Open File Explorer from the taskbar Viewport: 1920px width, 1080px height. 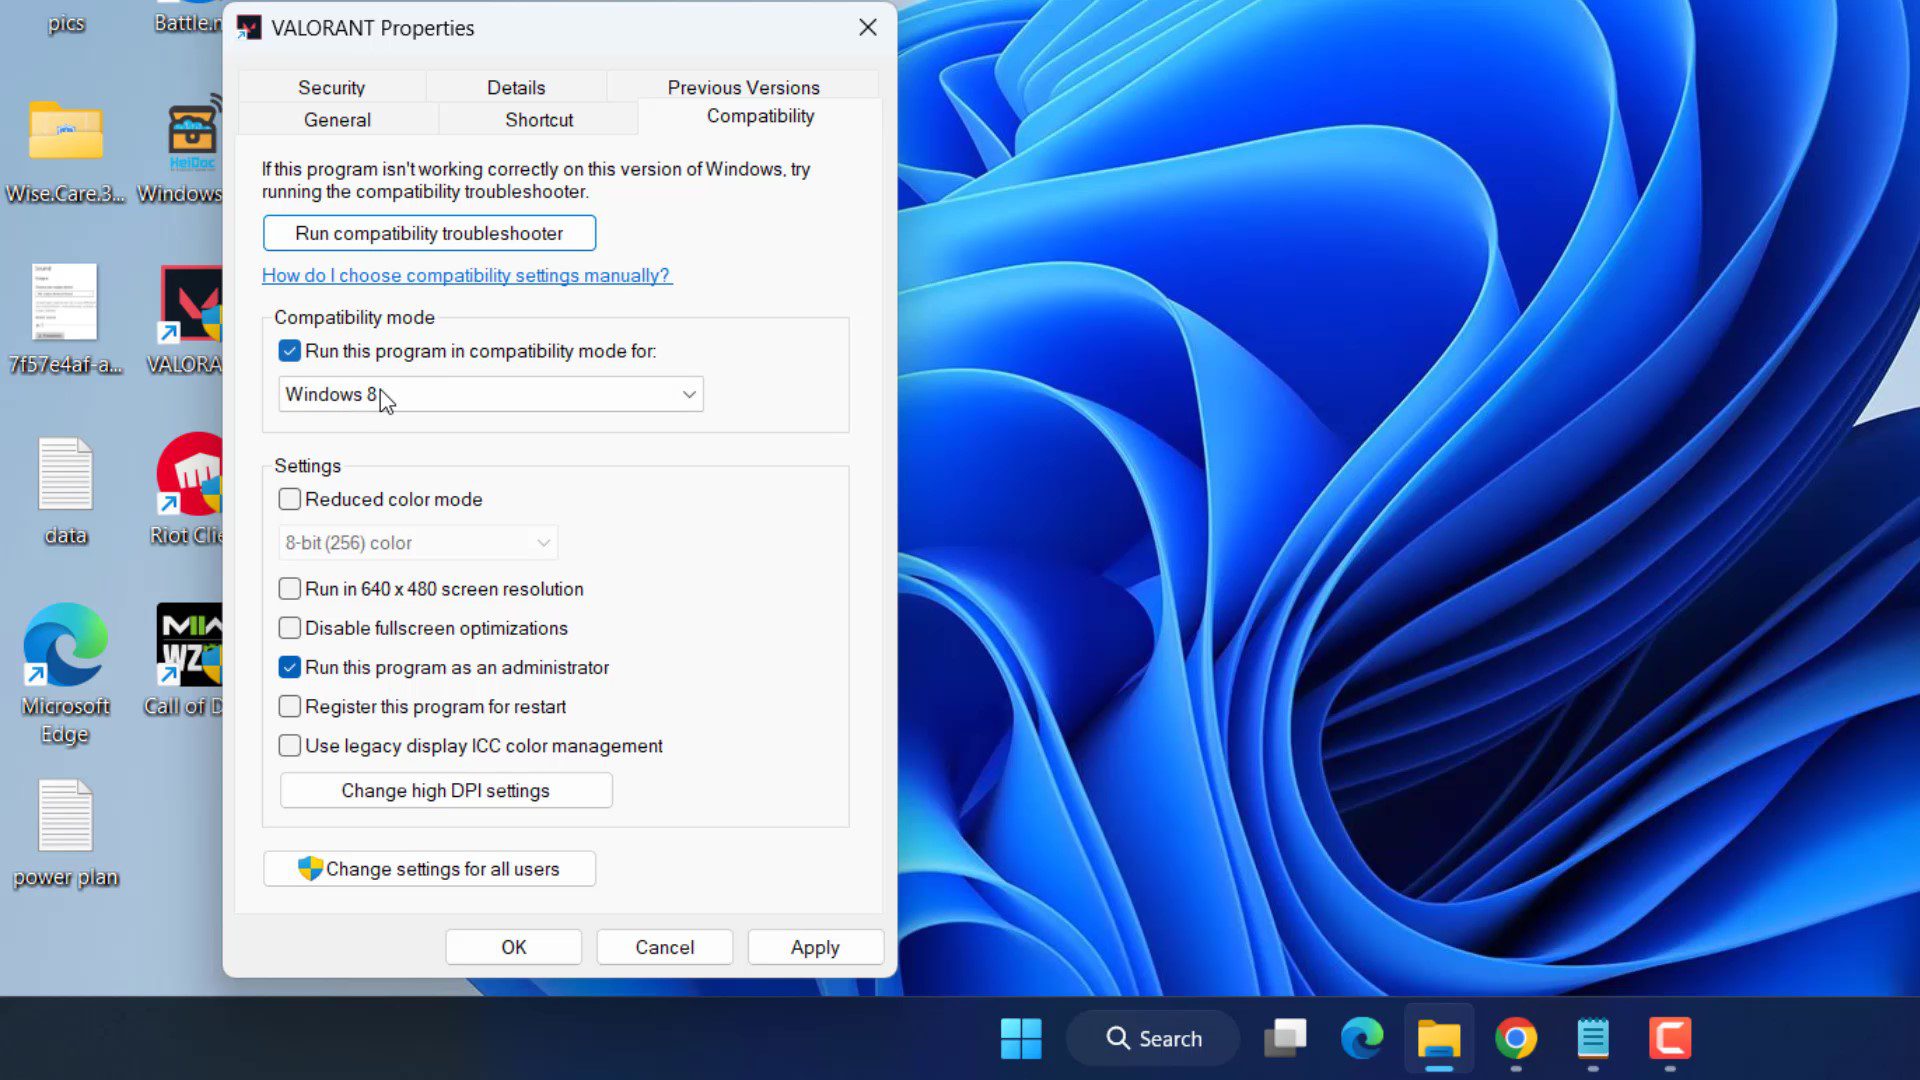[x=1439, y=1038]
